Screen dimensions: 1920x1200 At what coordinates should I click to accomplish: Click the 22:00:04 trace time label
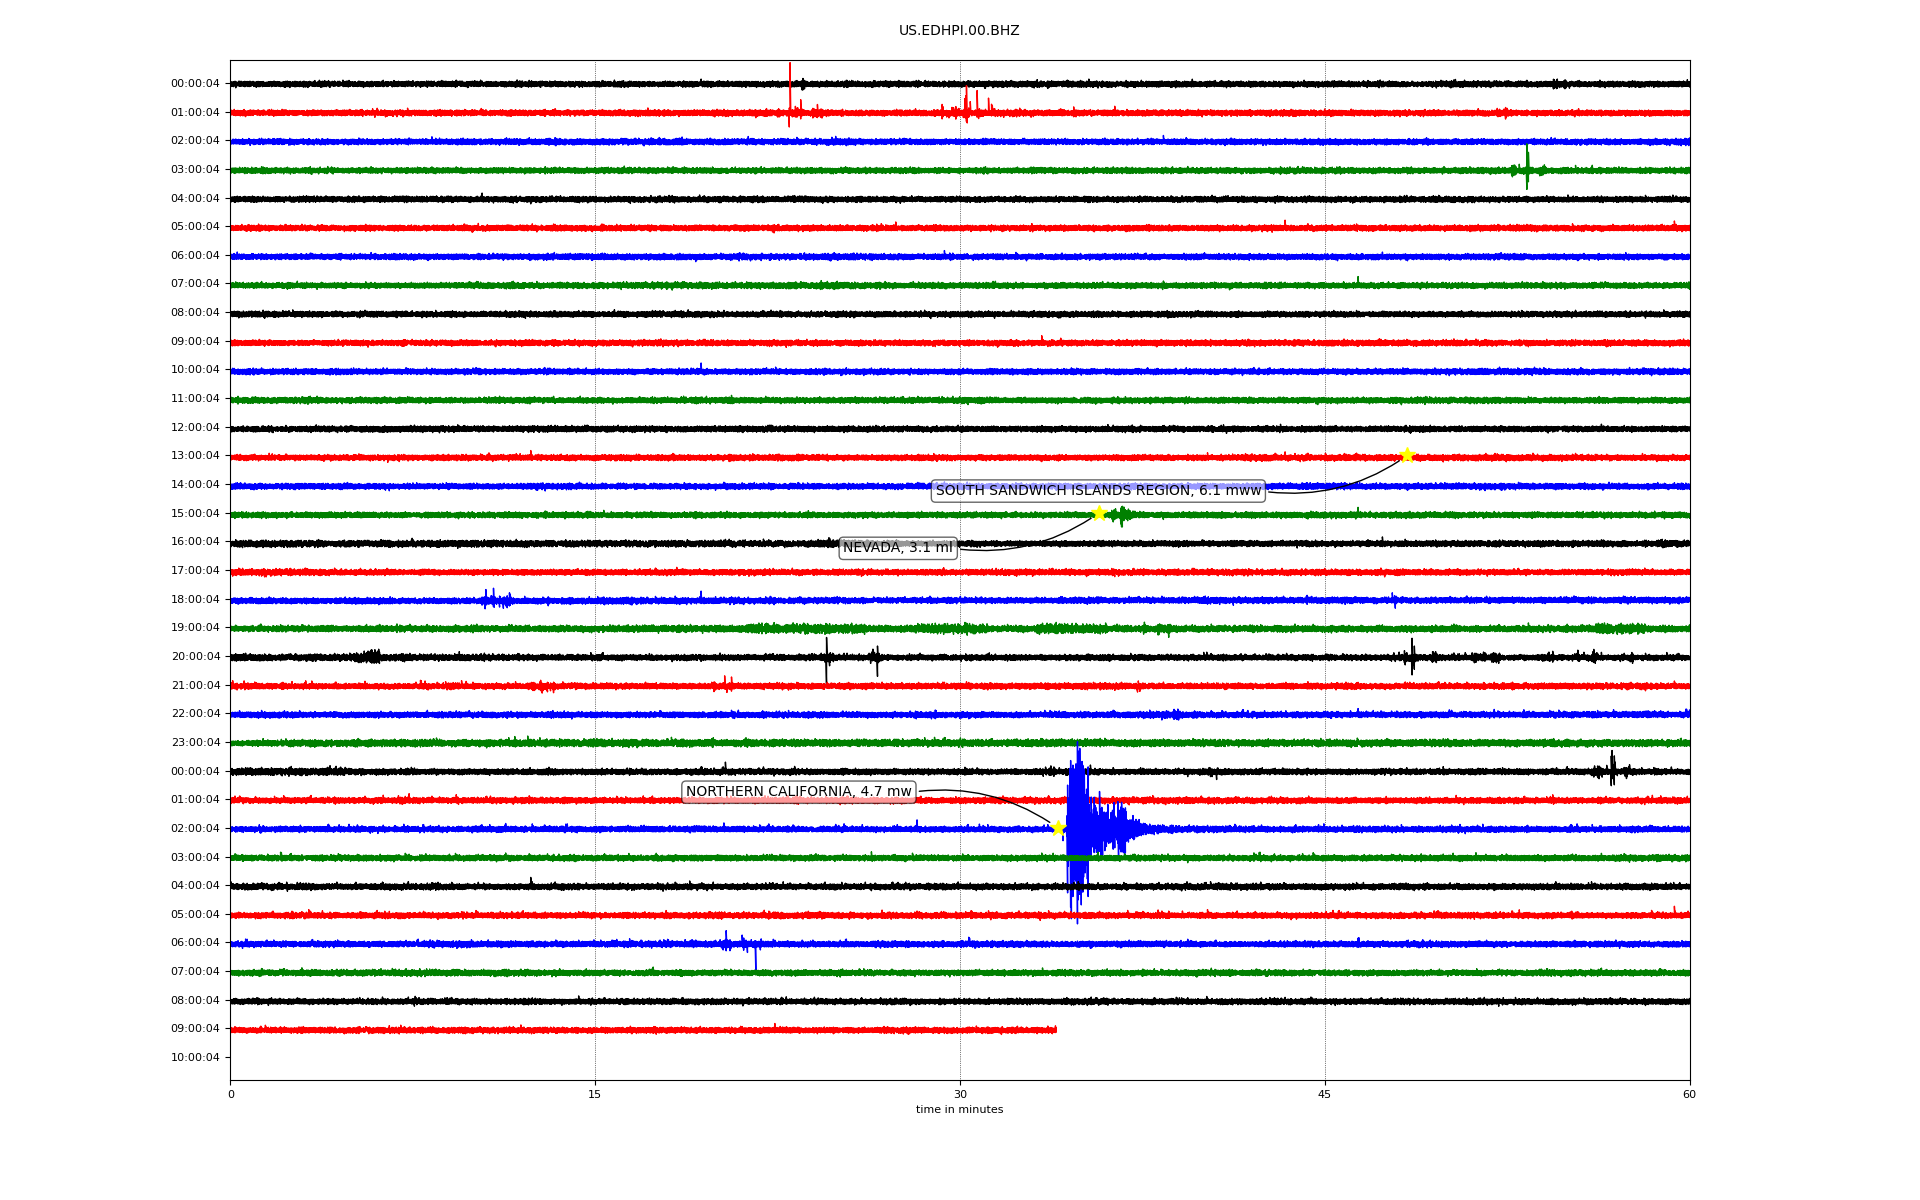[195, 714]
